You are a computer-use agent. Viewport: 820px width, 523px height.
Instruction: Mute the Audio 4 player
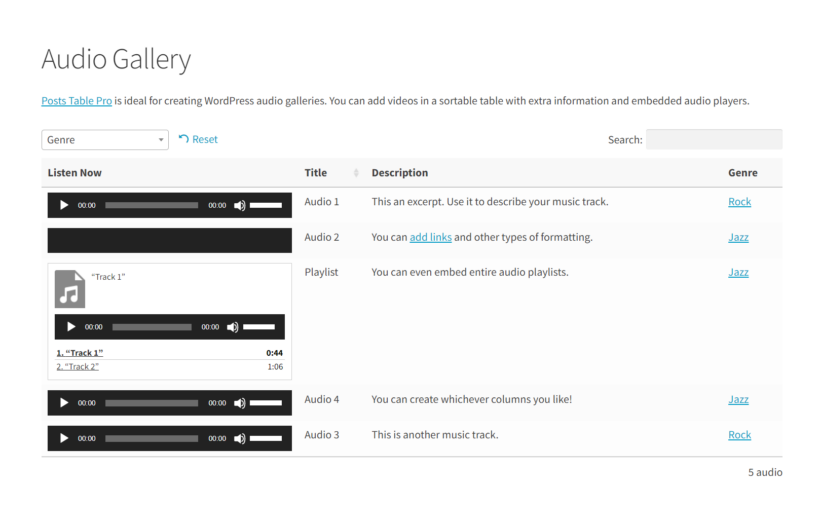239,403
